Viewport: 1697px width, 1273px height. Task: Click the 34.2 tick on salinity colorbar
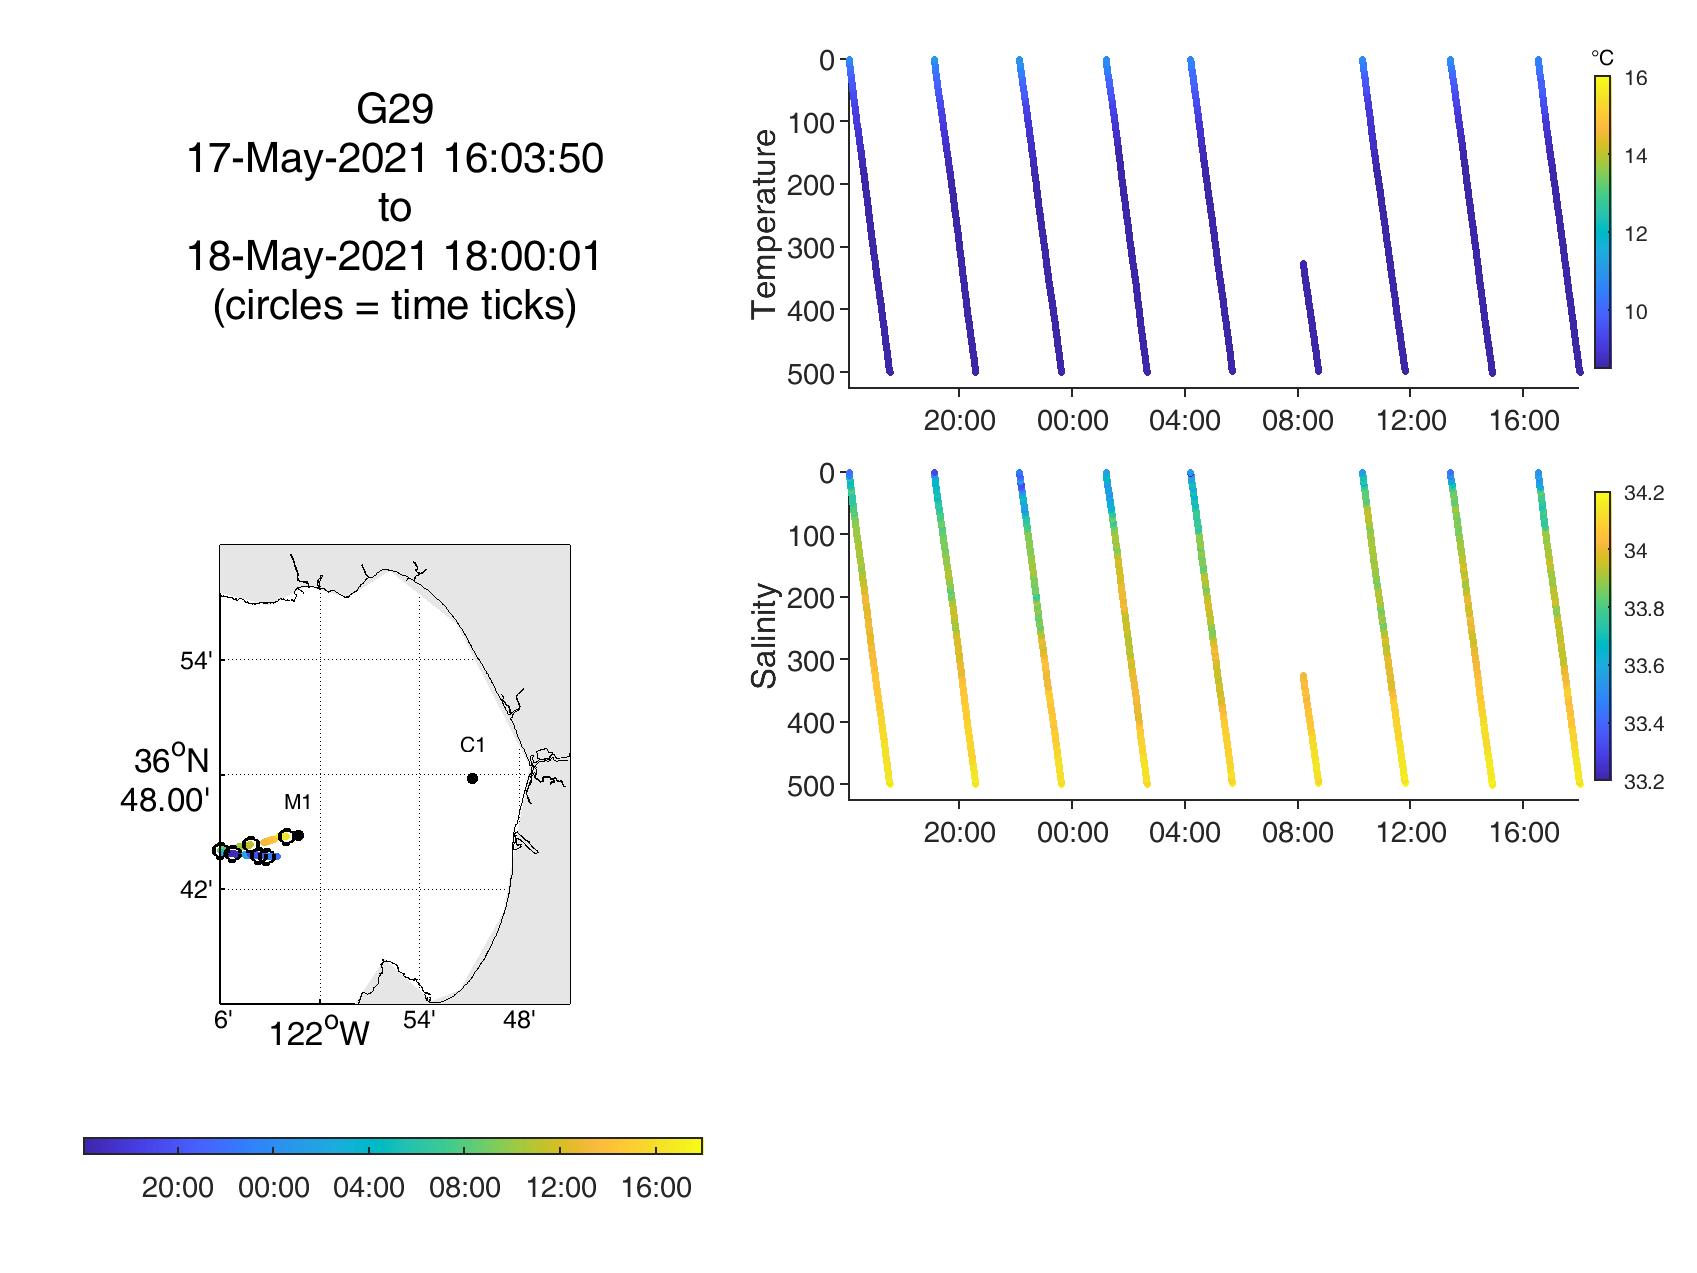(1643, 493)
